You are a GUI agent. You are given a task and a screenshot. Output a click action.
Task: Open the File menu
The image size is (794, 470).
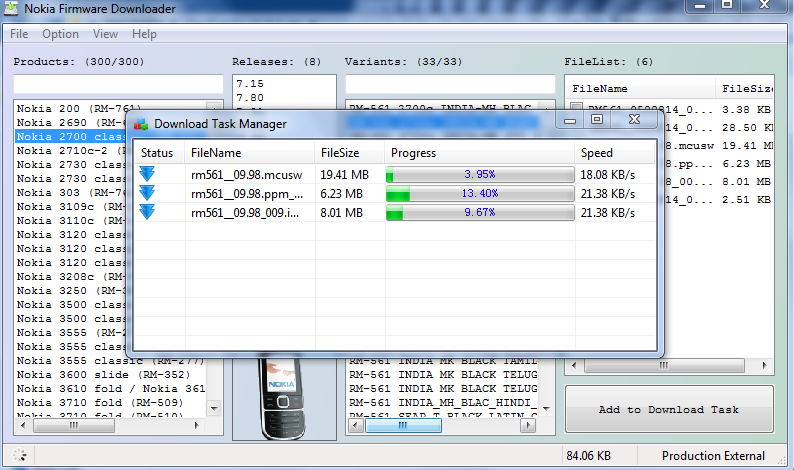pos(19,34)
